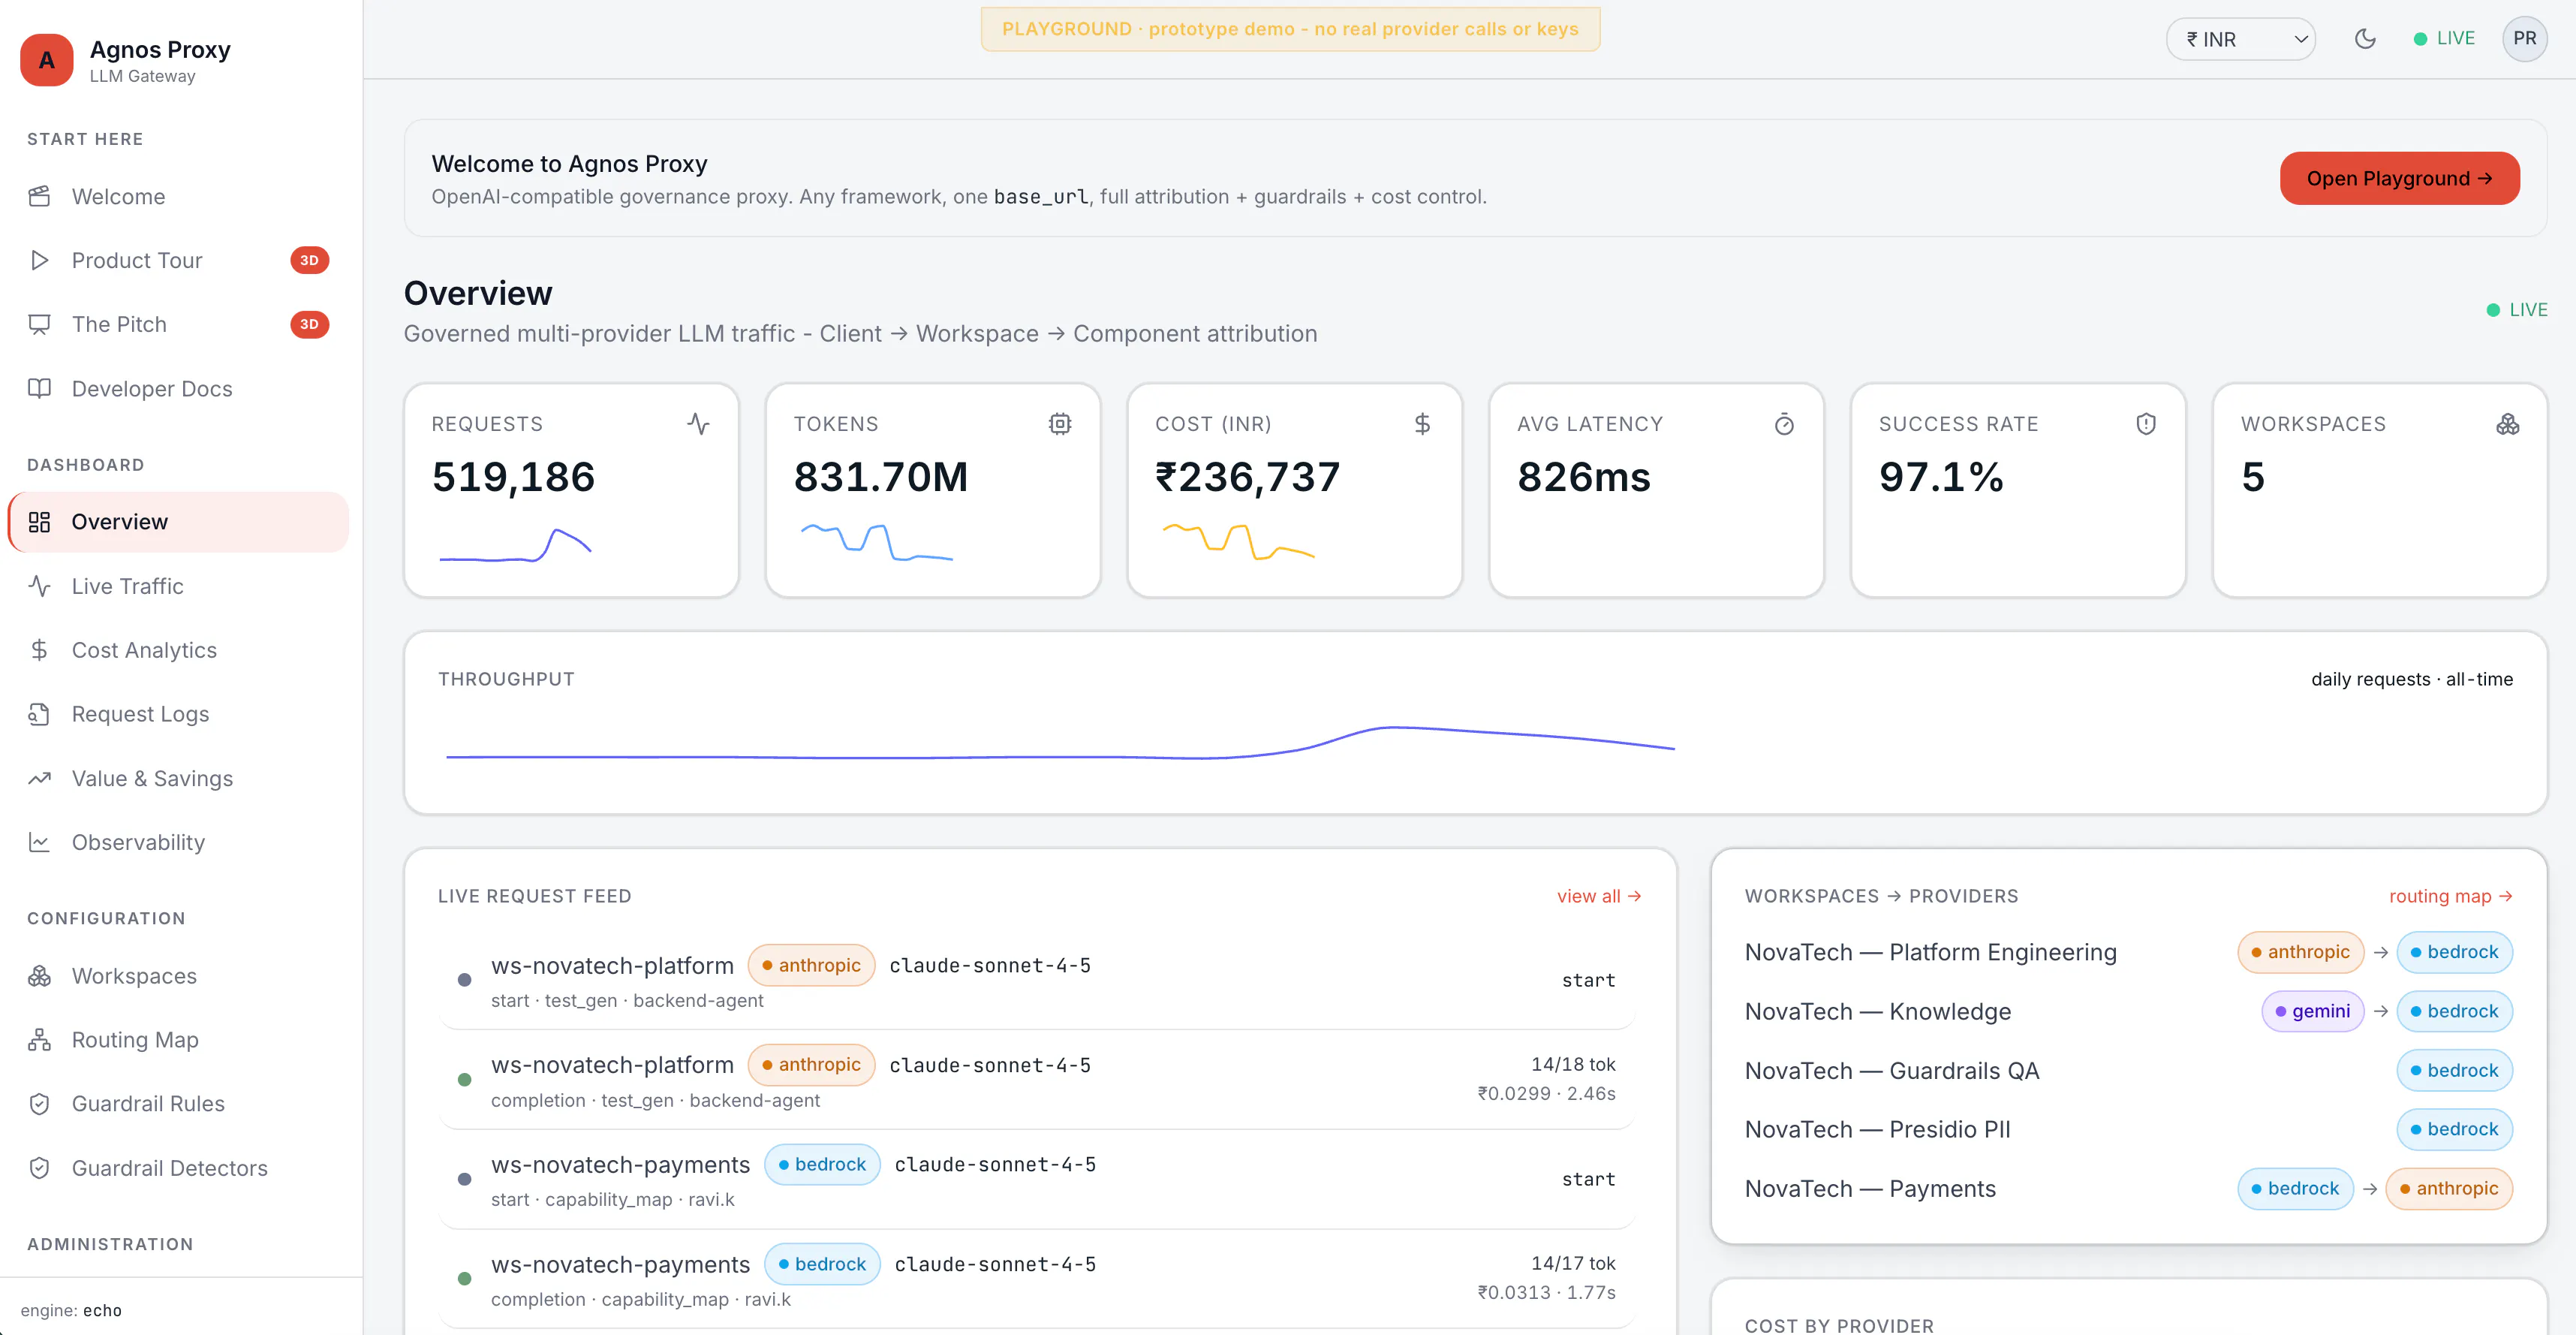Toggle dark mode with the moon icon
The height and width of the screenshot is (1335, 2576).
pos(2365,39)
